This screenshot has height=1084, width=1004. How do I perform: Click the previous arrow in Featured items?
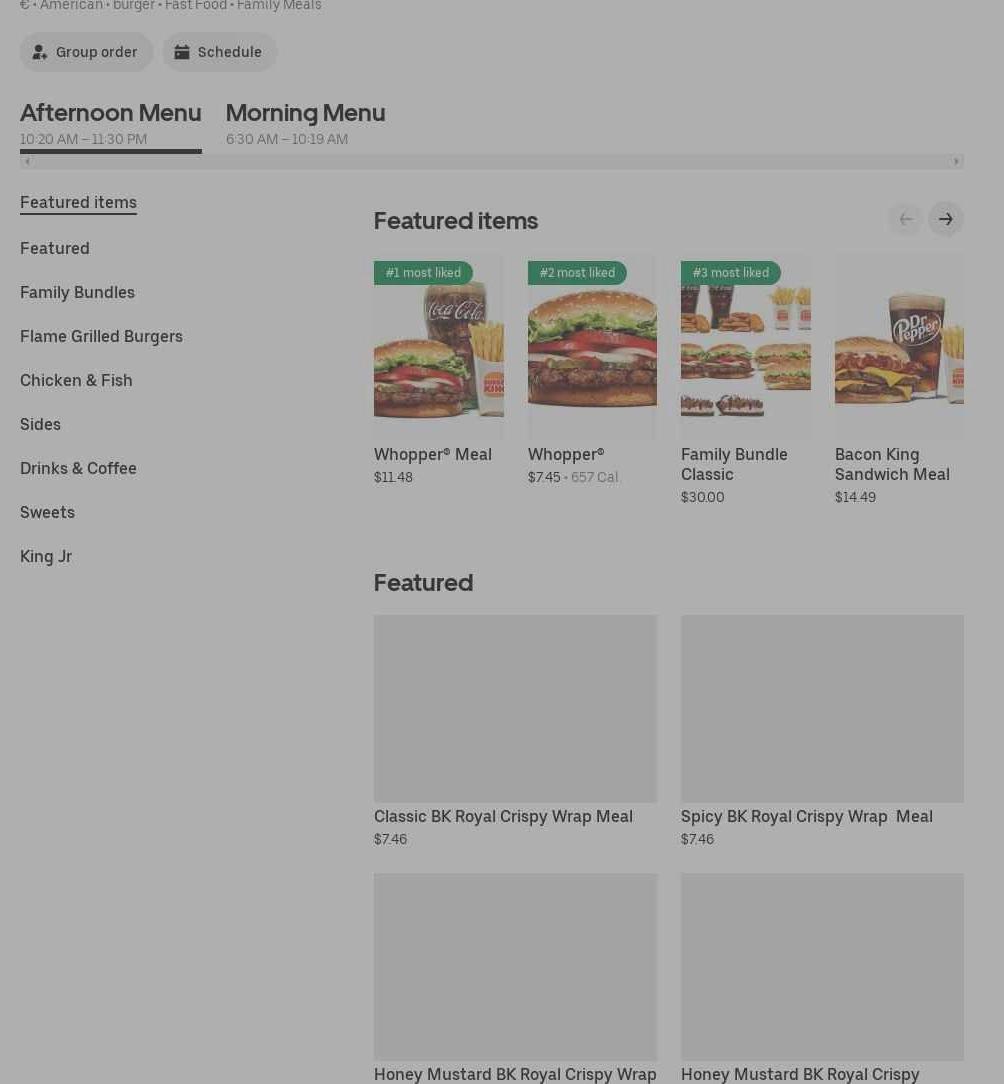[x=905, y=219]
